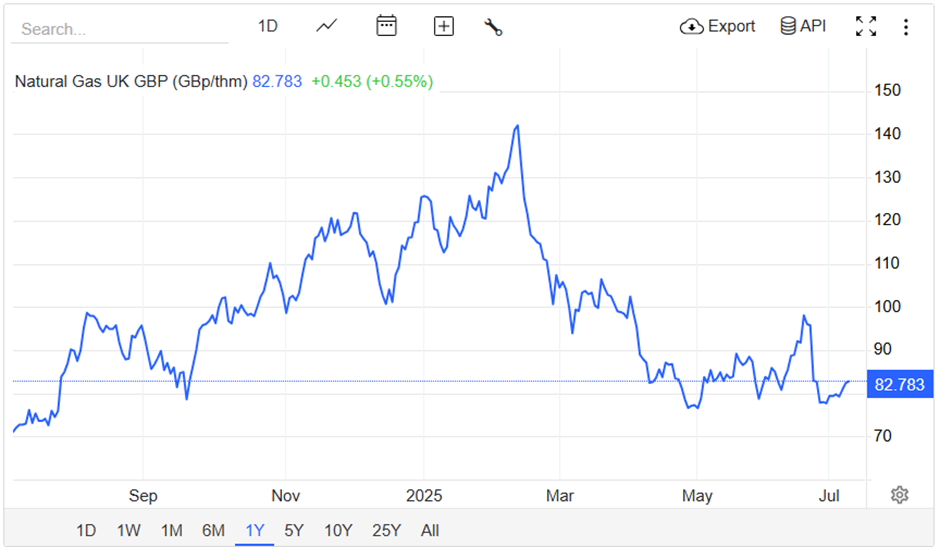Click the Mar label on time axis
The width and height of the screenshot is (940, 547).
pyautogui.click(x=560, y=496)
